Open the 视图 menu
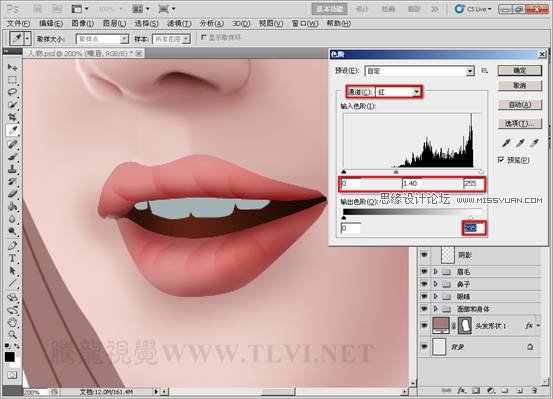This screenshot has height=399, width=553. pyautogui.click(x=271, y=23)
